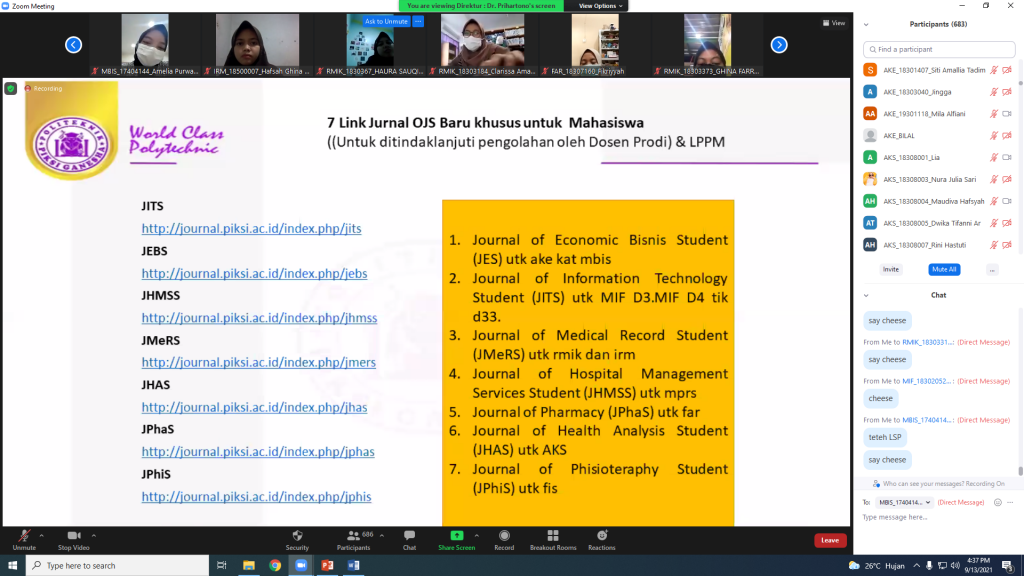Open the journal.piksi.ac.id jphas link
1024x576 pixels.
click(258, 452)
